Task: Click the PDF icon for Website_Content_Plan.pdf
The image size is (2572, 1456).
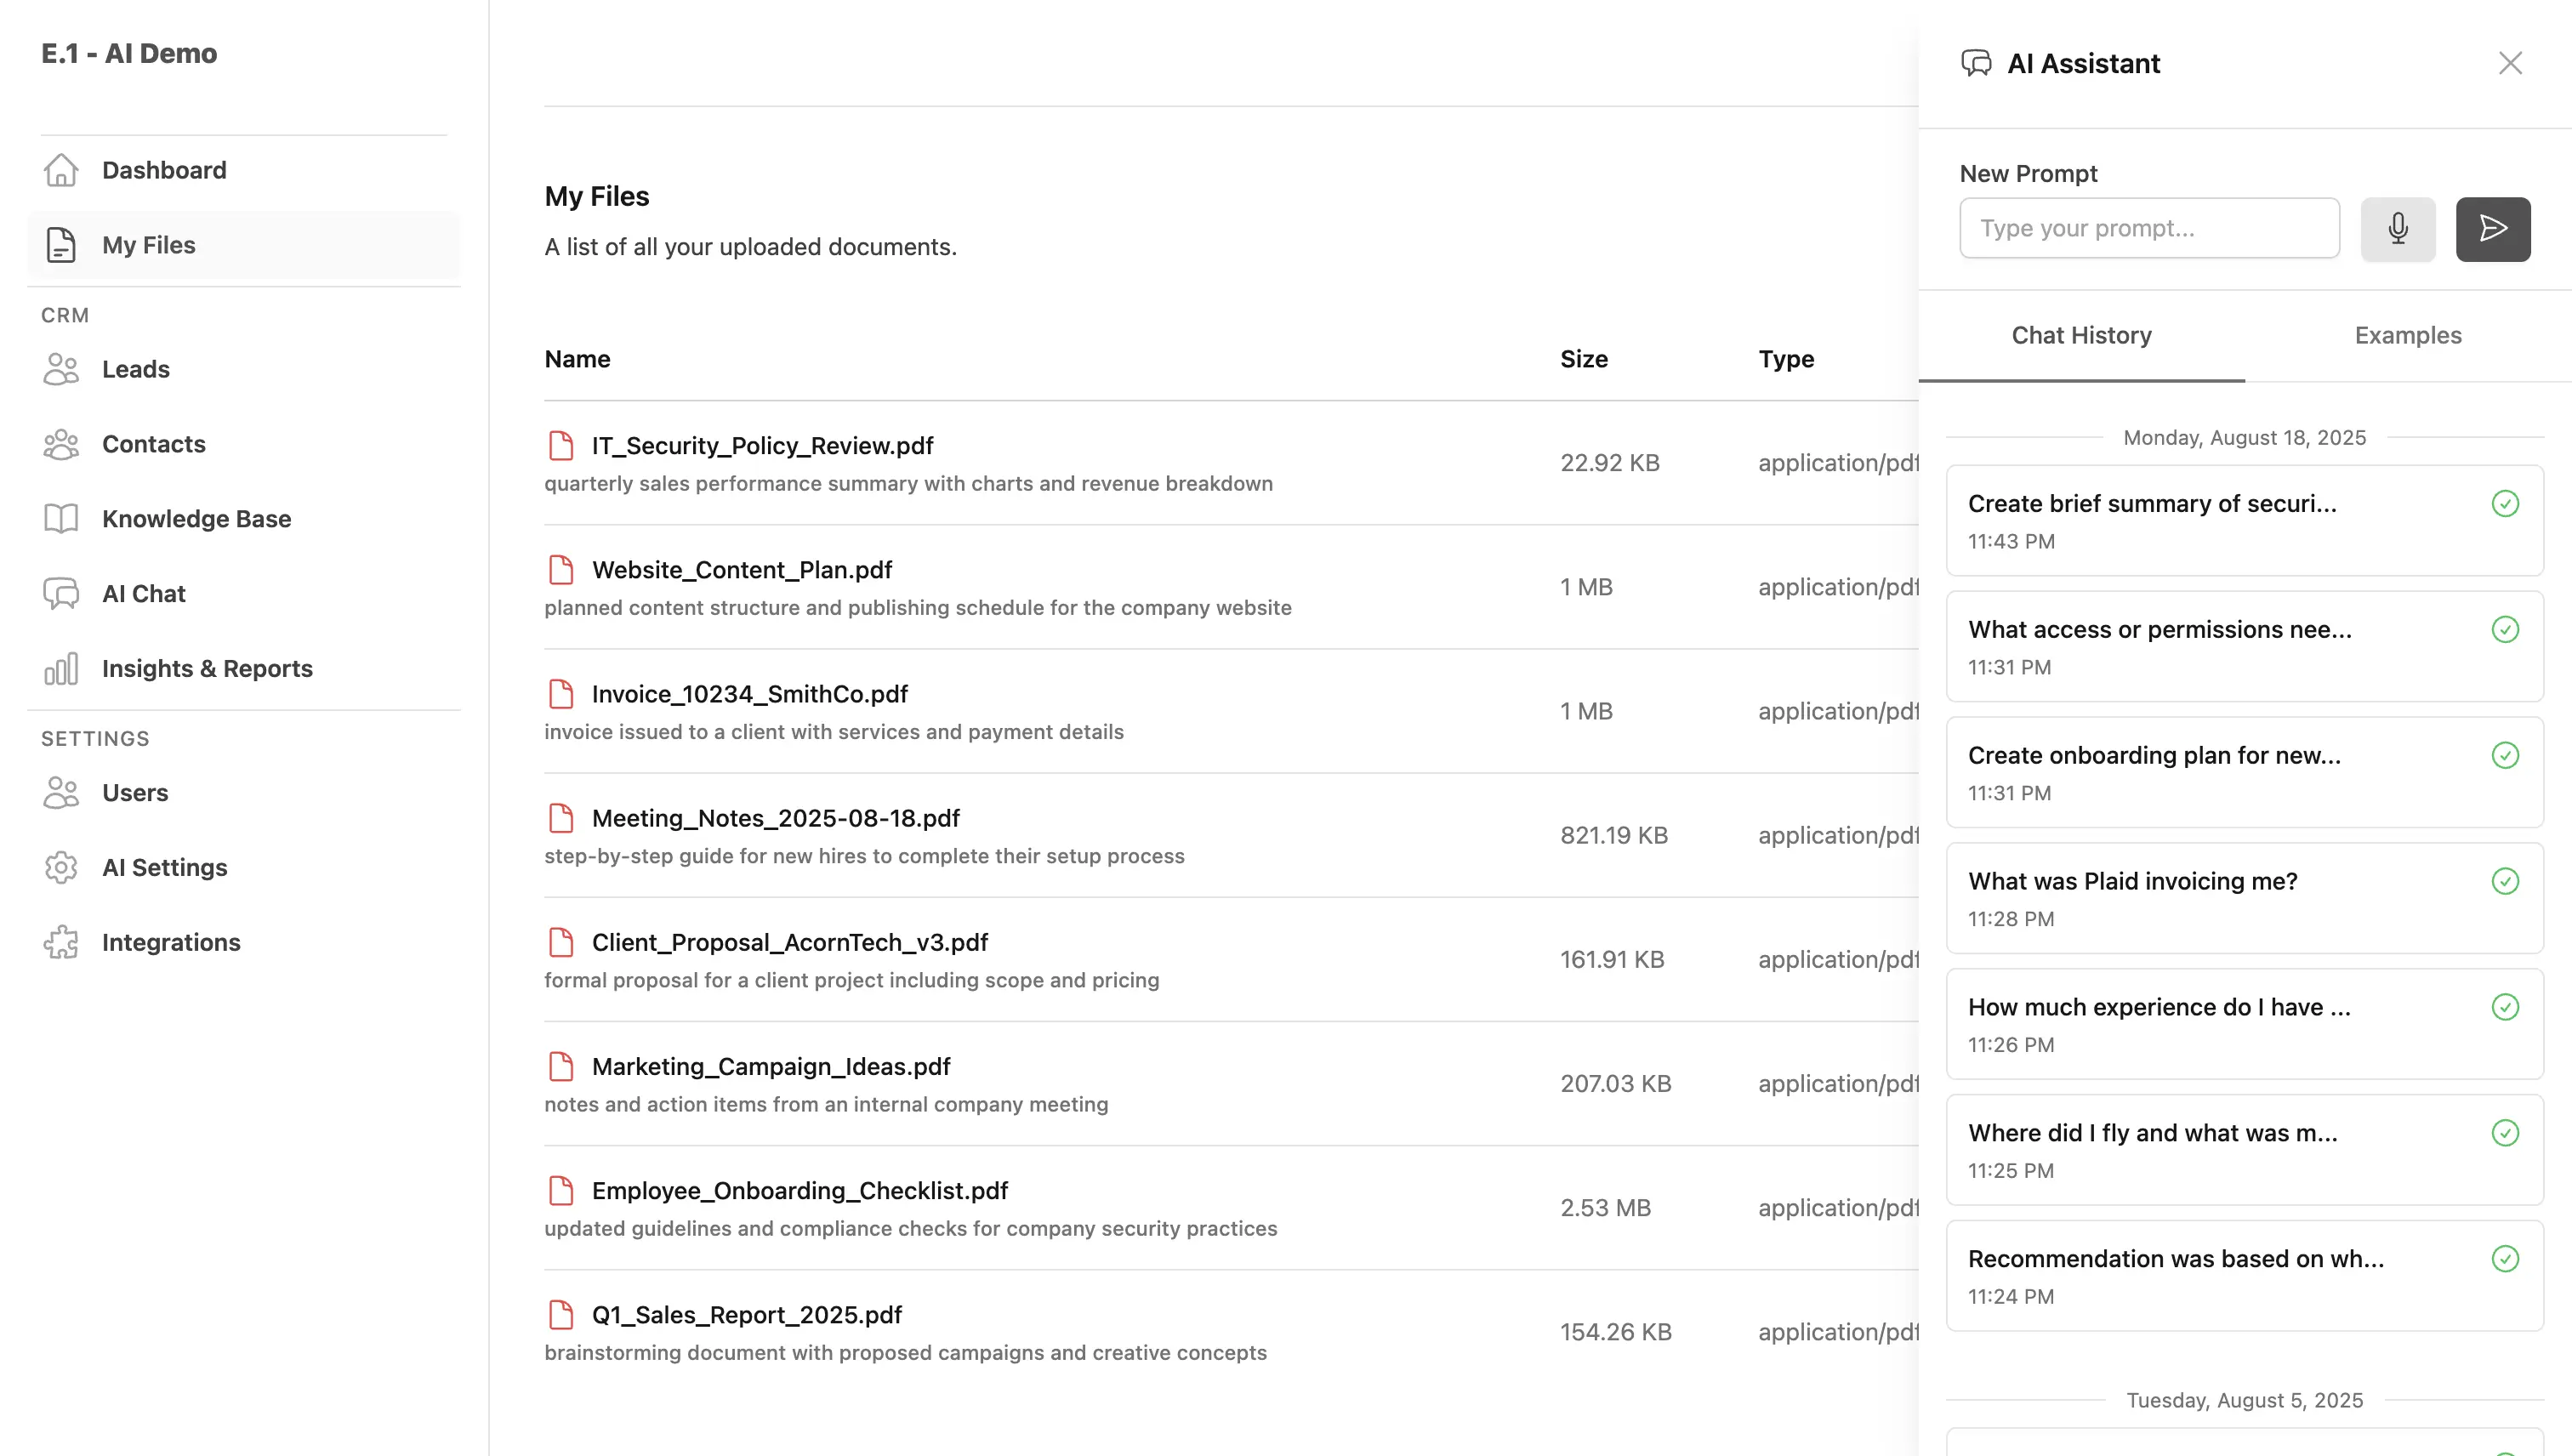Action: pos(561,570)
